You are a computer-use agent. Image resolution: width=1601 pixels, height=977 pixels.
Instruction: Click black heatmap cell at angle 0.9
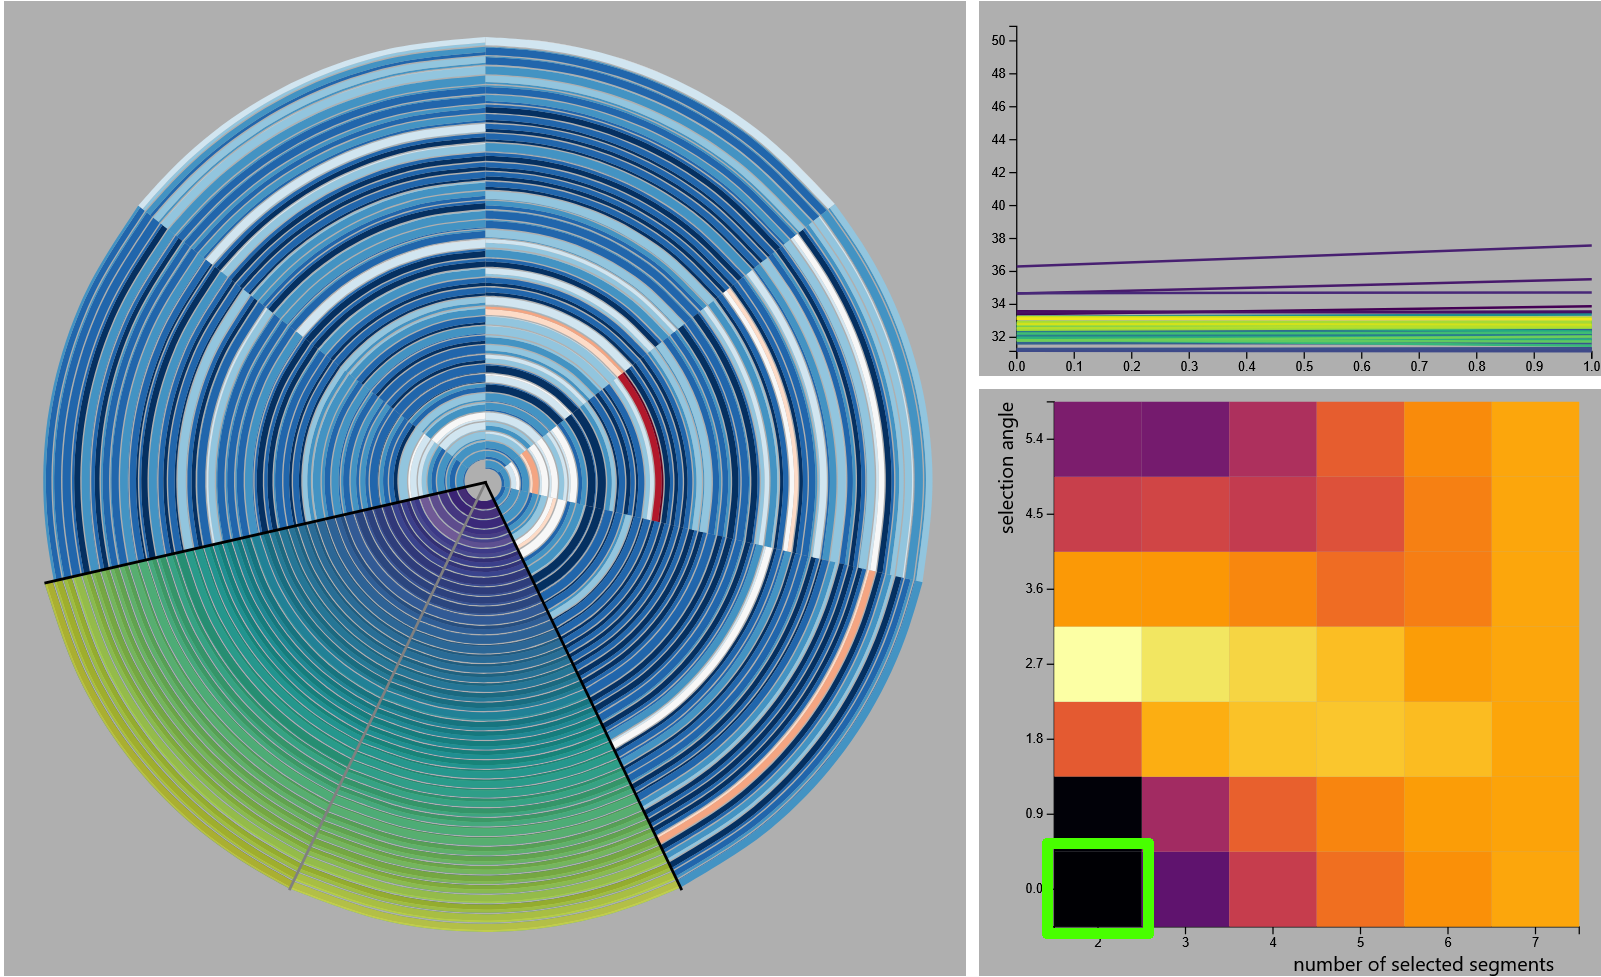point(1097,813)
